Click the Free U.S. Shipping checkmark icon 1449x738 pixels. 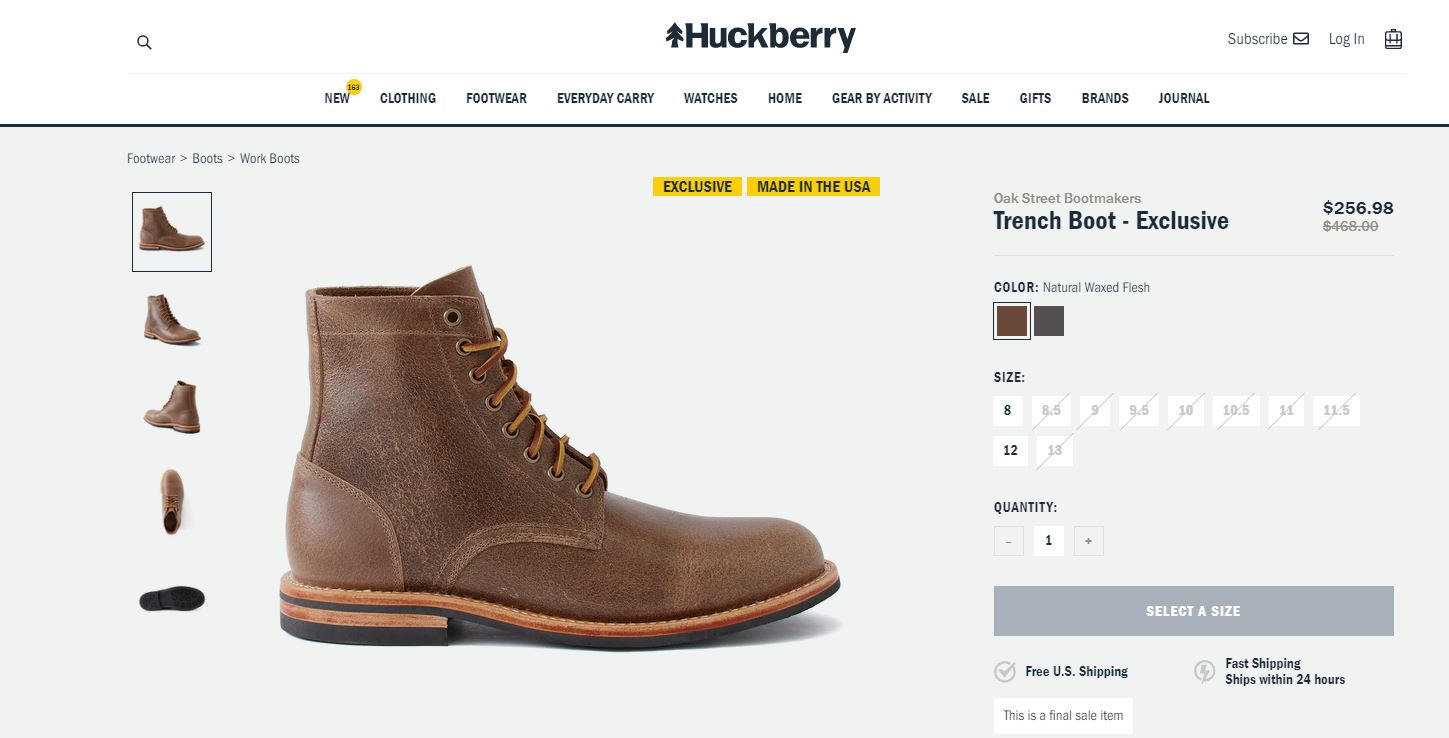click(x=1005, y=672)
